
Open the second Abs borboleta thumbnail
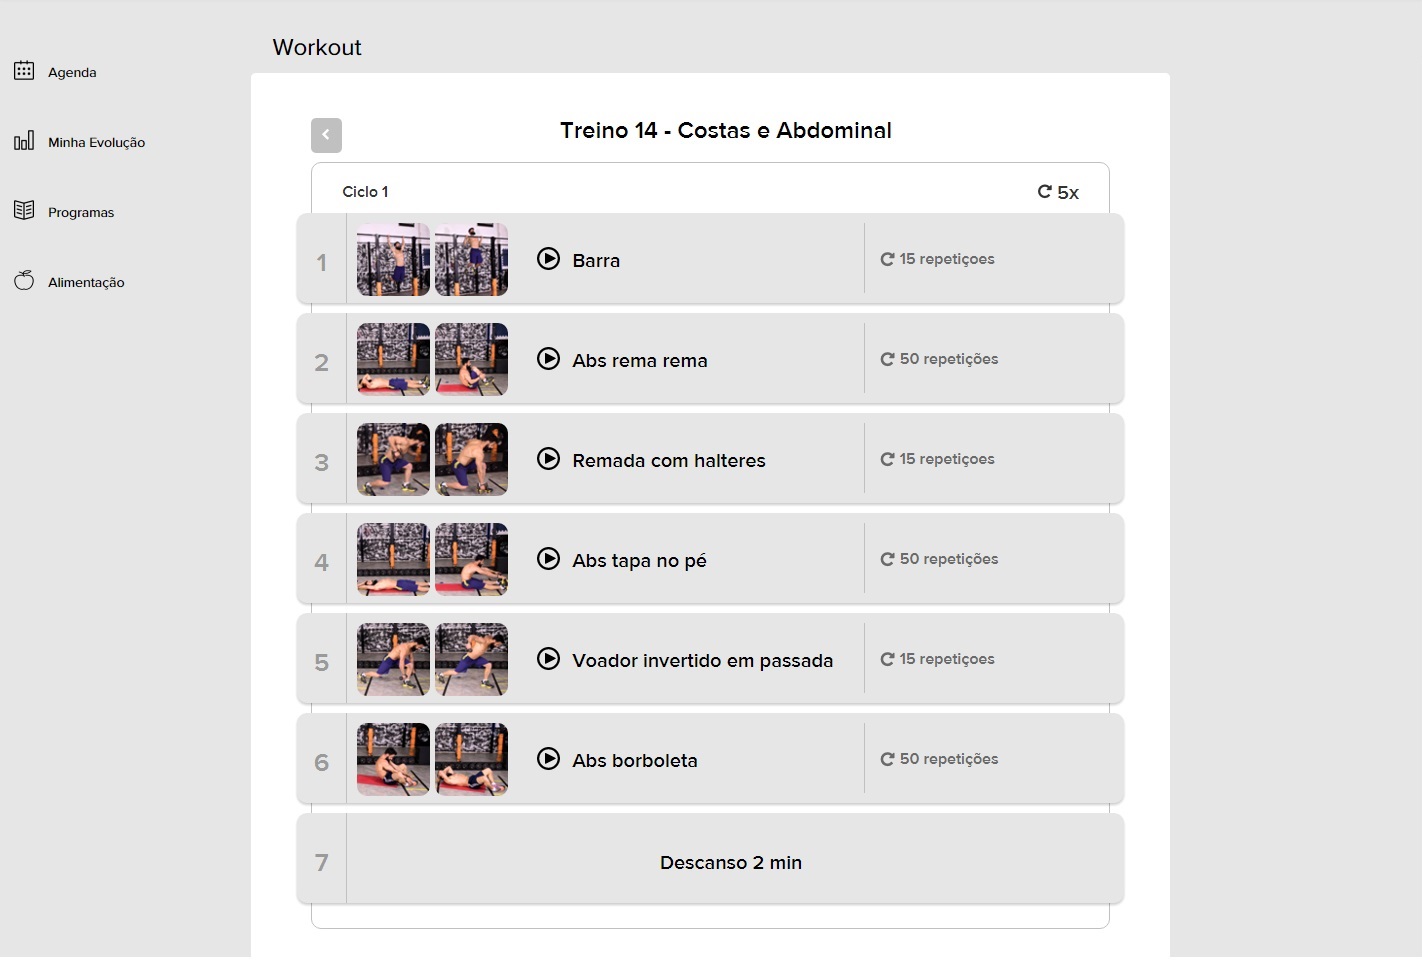point(471,760)
